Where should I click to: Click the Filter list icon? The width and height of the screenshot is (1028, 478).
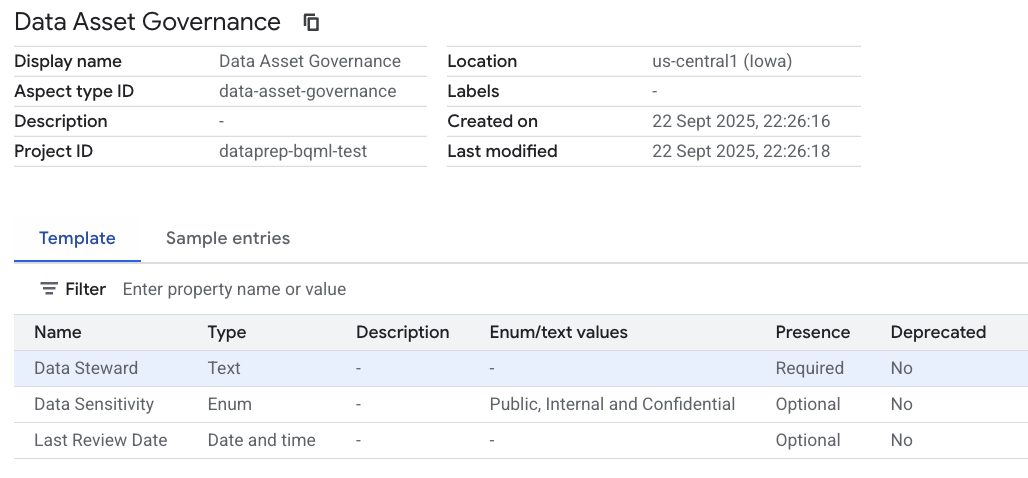point(49,289)
